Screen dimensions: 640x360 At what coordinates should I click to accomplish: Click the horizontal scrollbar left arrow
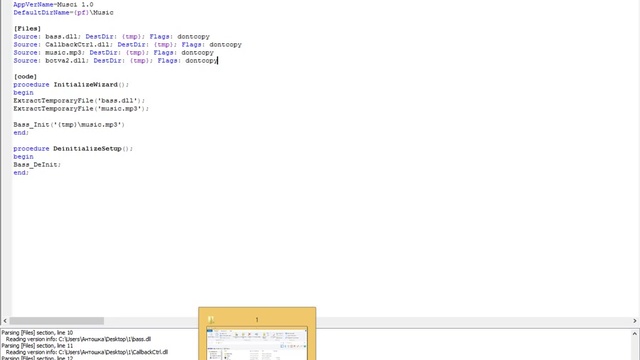[x=5, y=321]
